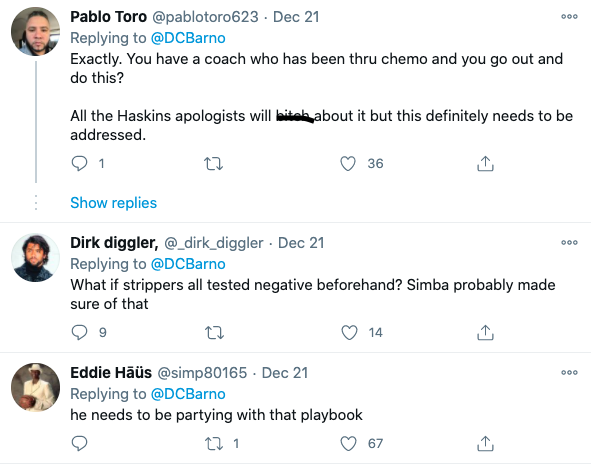Visit Eddie Häüs profile via display name
This screenshot has width=591, height=466.
[111, 372]
